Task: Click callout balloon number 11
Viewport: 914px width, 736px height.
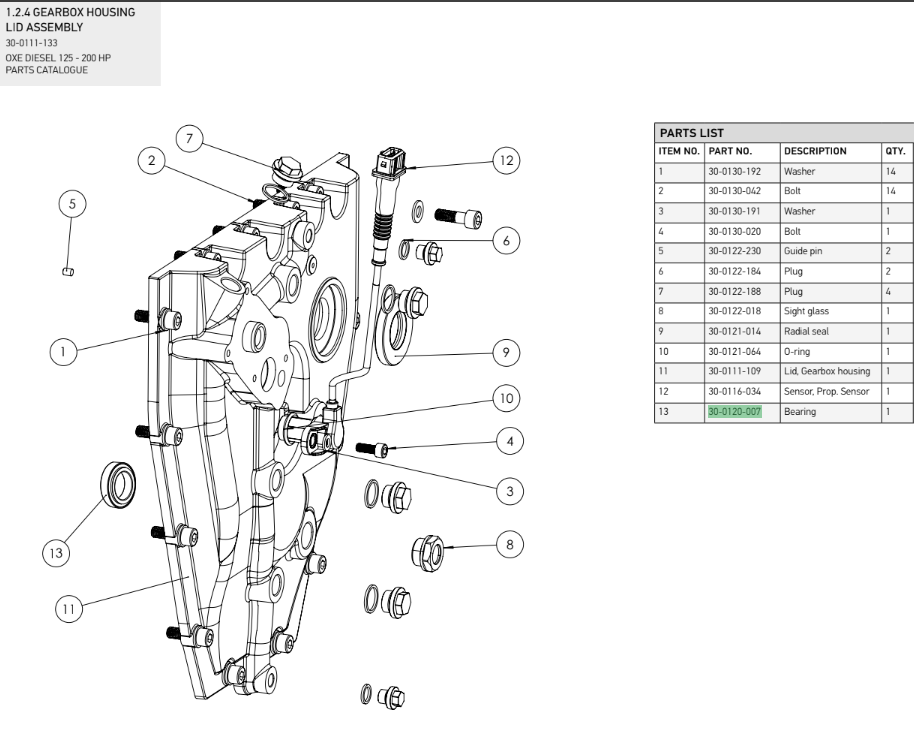Action: coord(69,609)
